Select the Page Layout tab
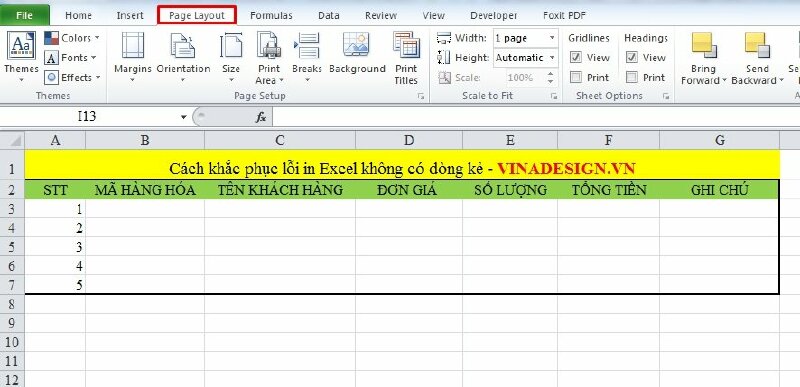 [x=197, y=15]
